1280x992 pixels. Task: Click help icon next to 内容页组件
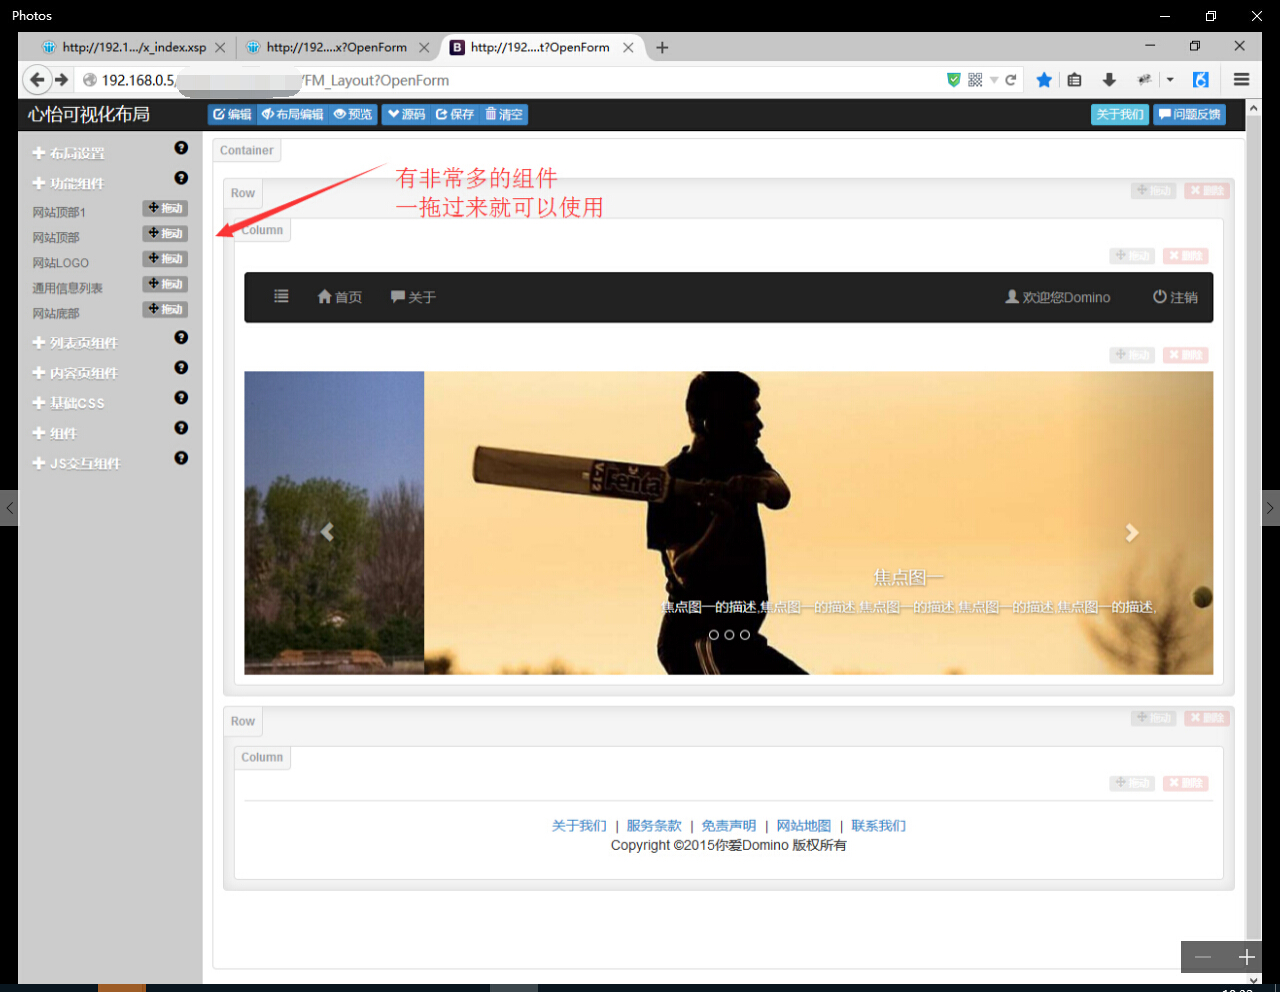[181, 368]
